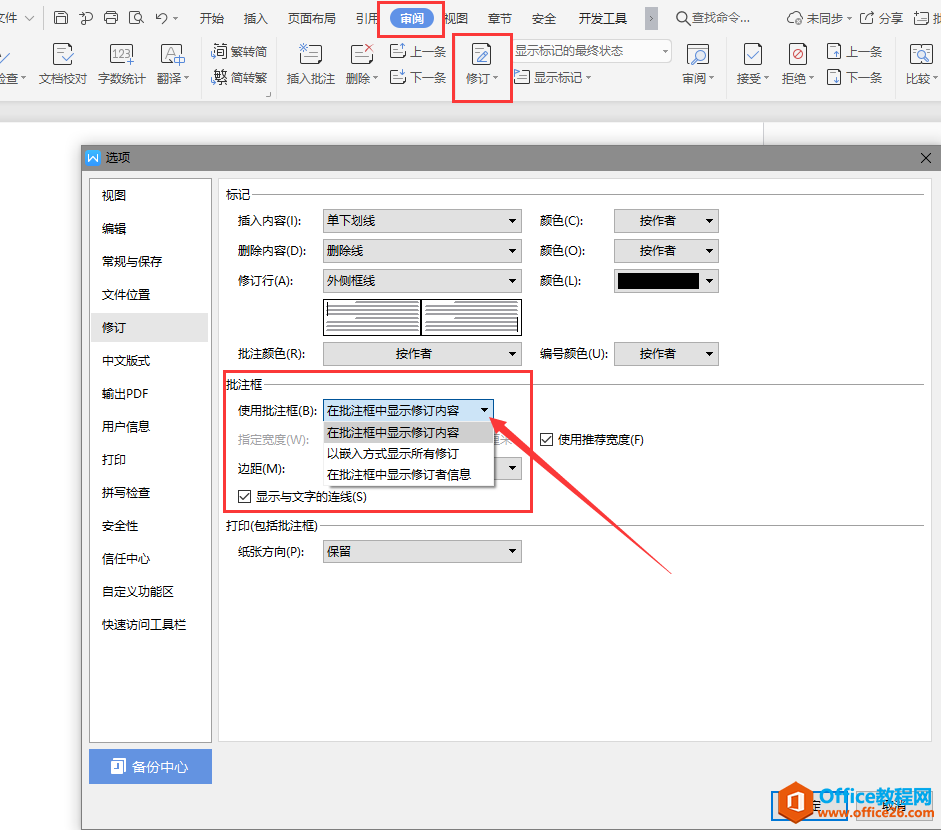Open 批注颜色(R) dropdown

[422, 354]
